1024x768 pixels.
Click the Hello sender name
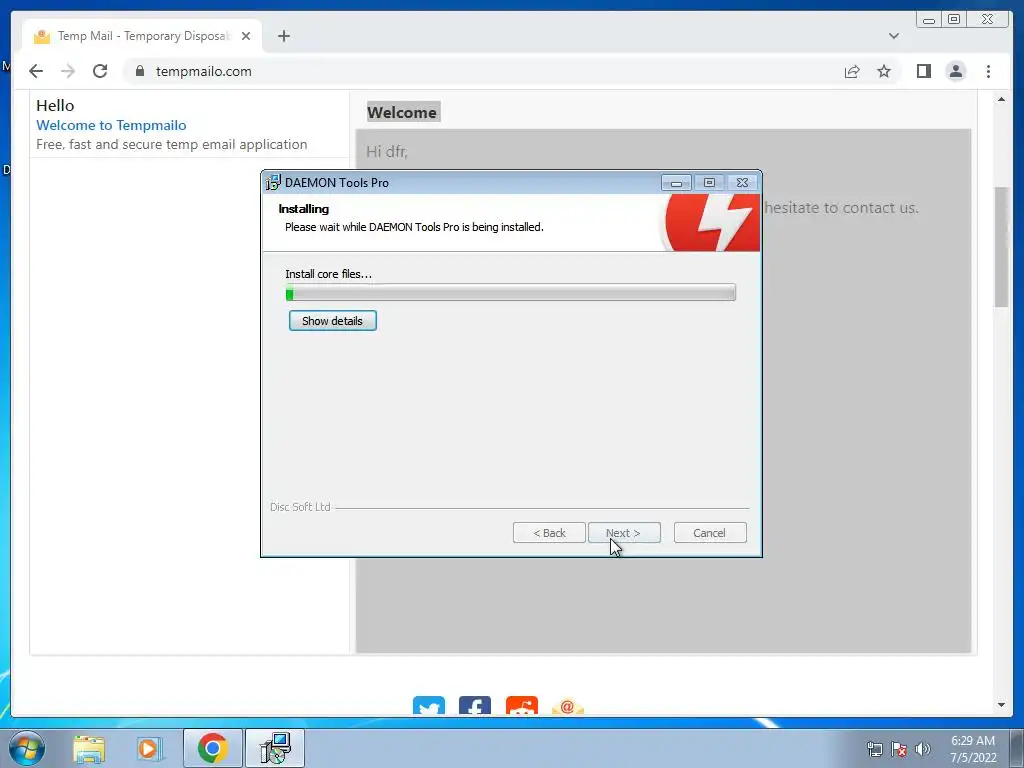55,105
